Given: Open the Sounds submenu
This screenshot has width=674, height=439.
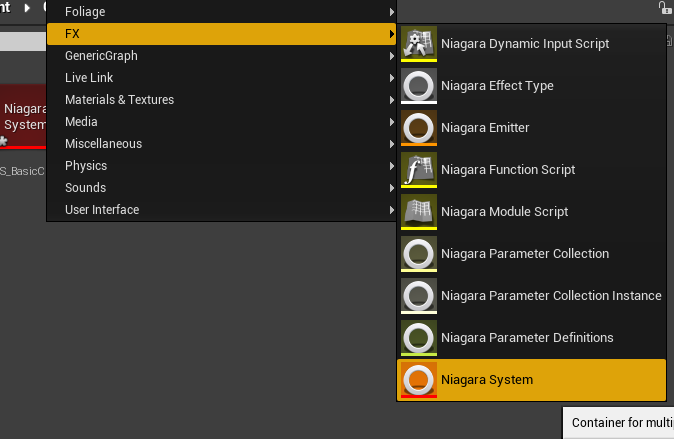Looking at the screenshot, I should coord(221,187).
